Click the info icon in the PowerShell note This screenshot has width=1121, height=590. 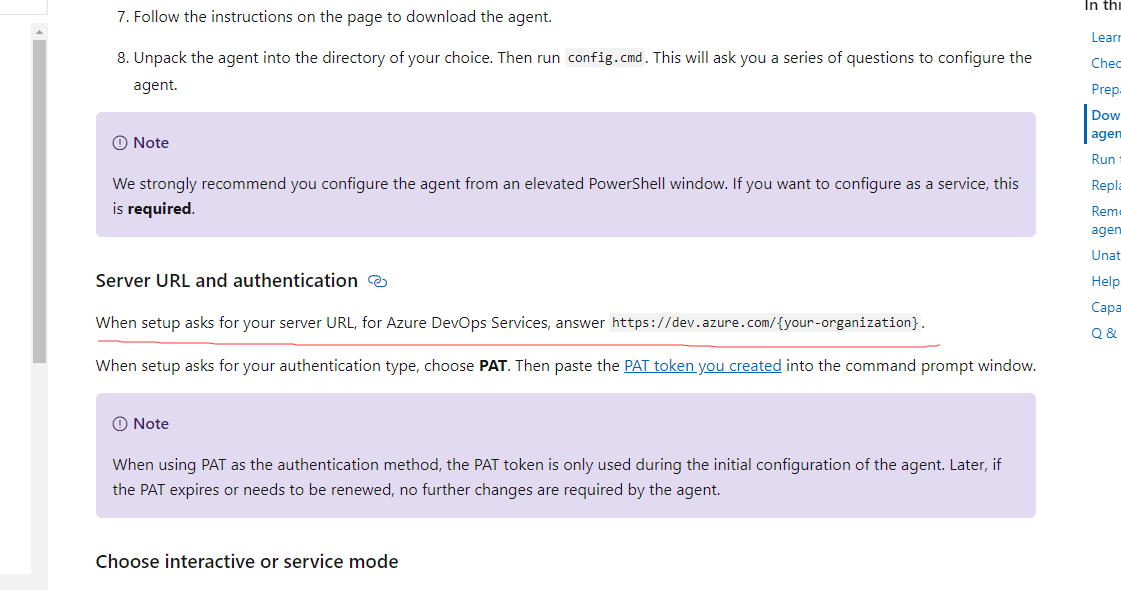120,143
